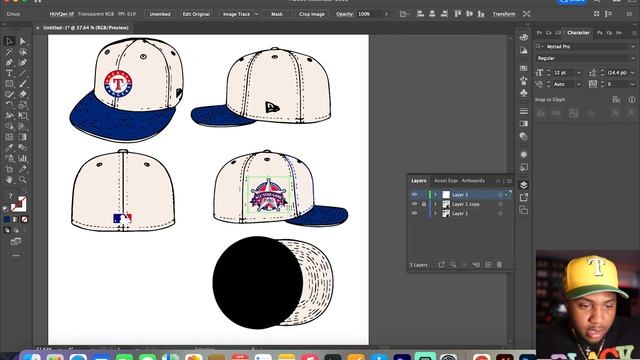
Task: Click Delete Selection trash icon in Layers panel
Action: click(x=499, y=265)
